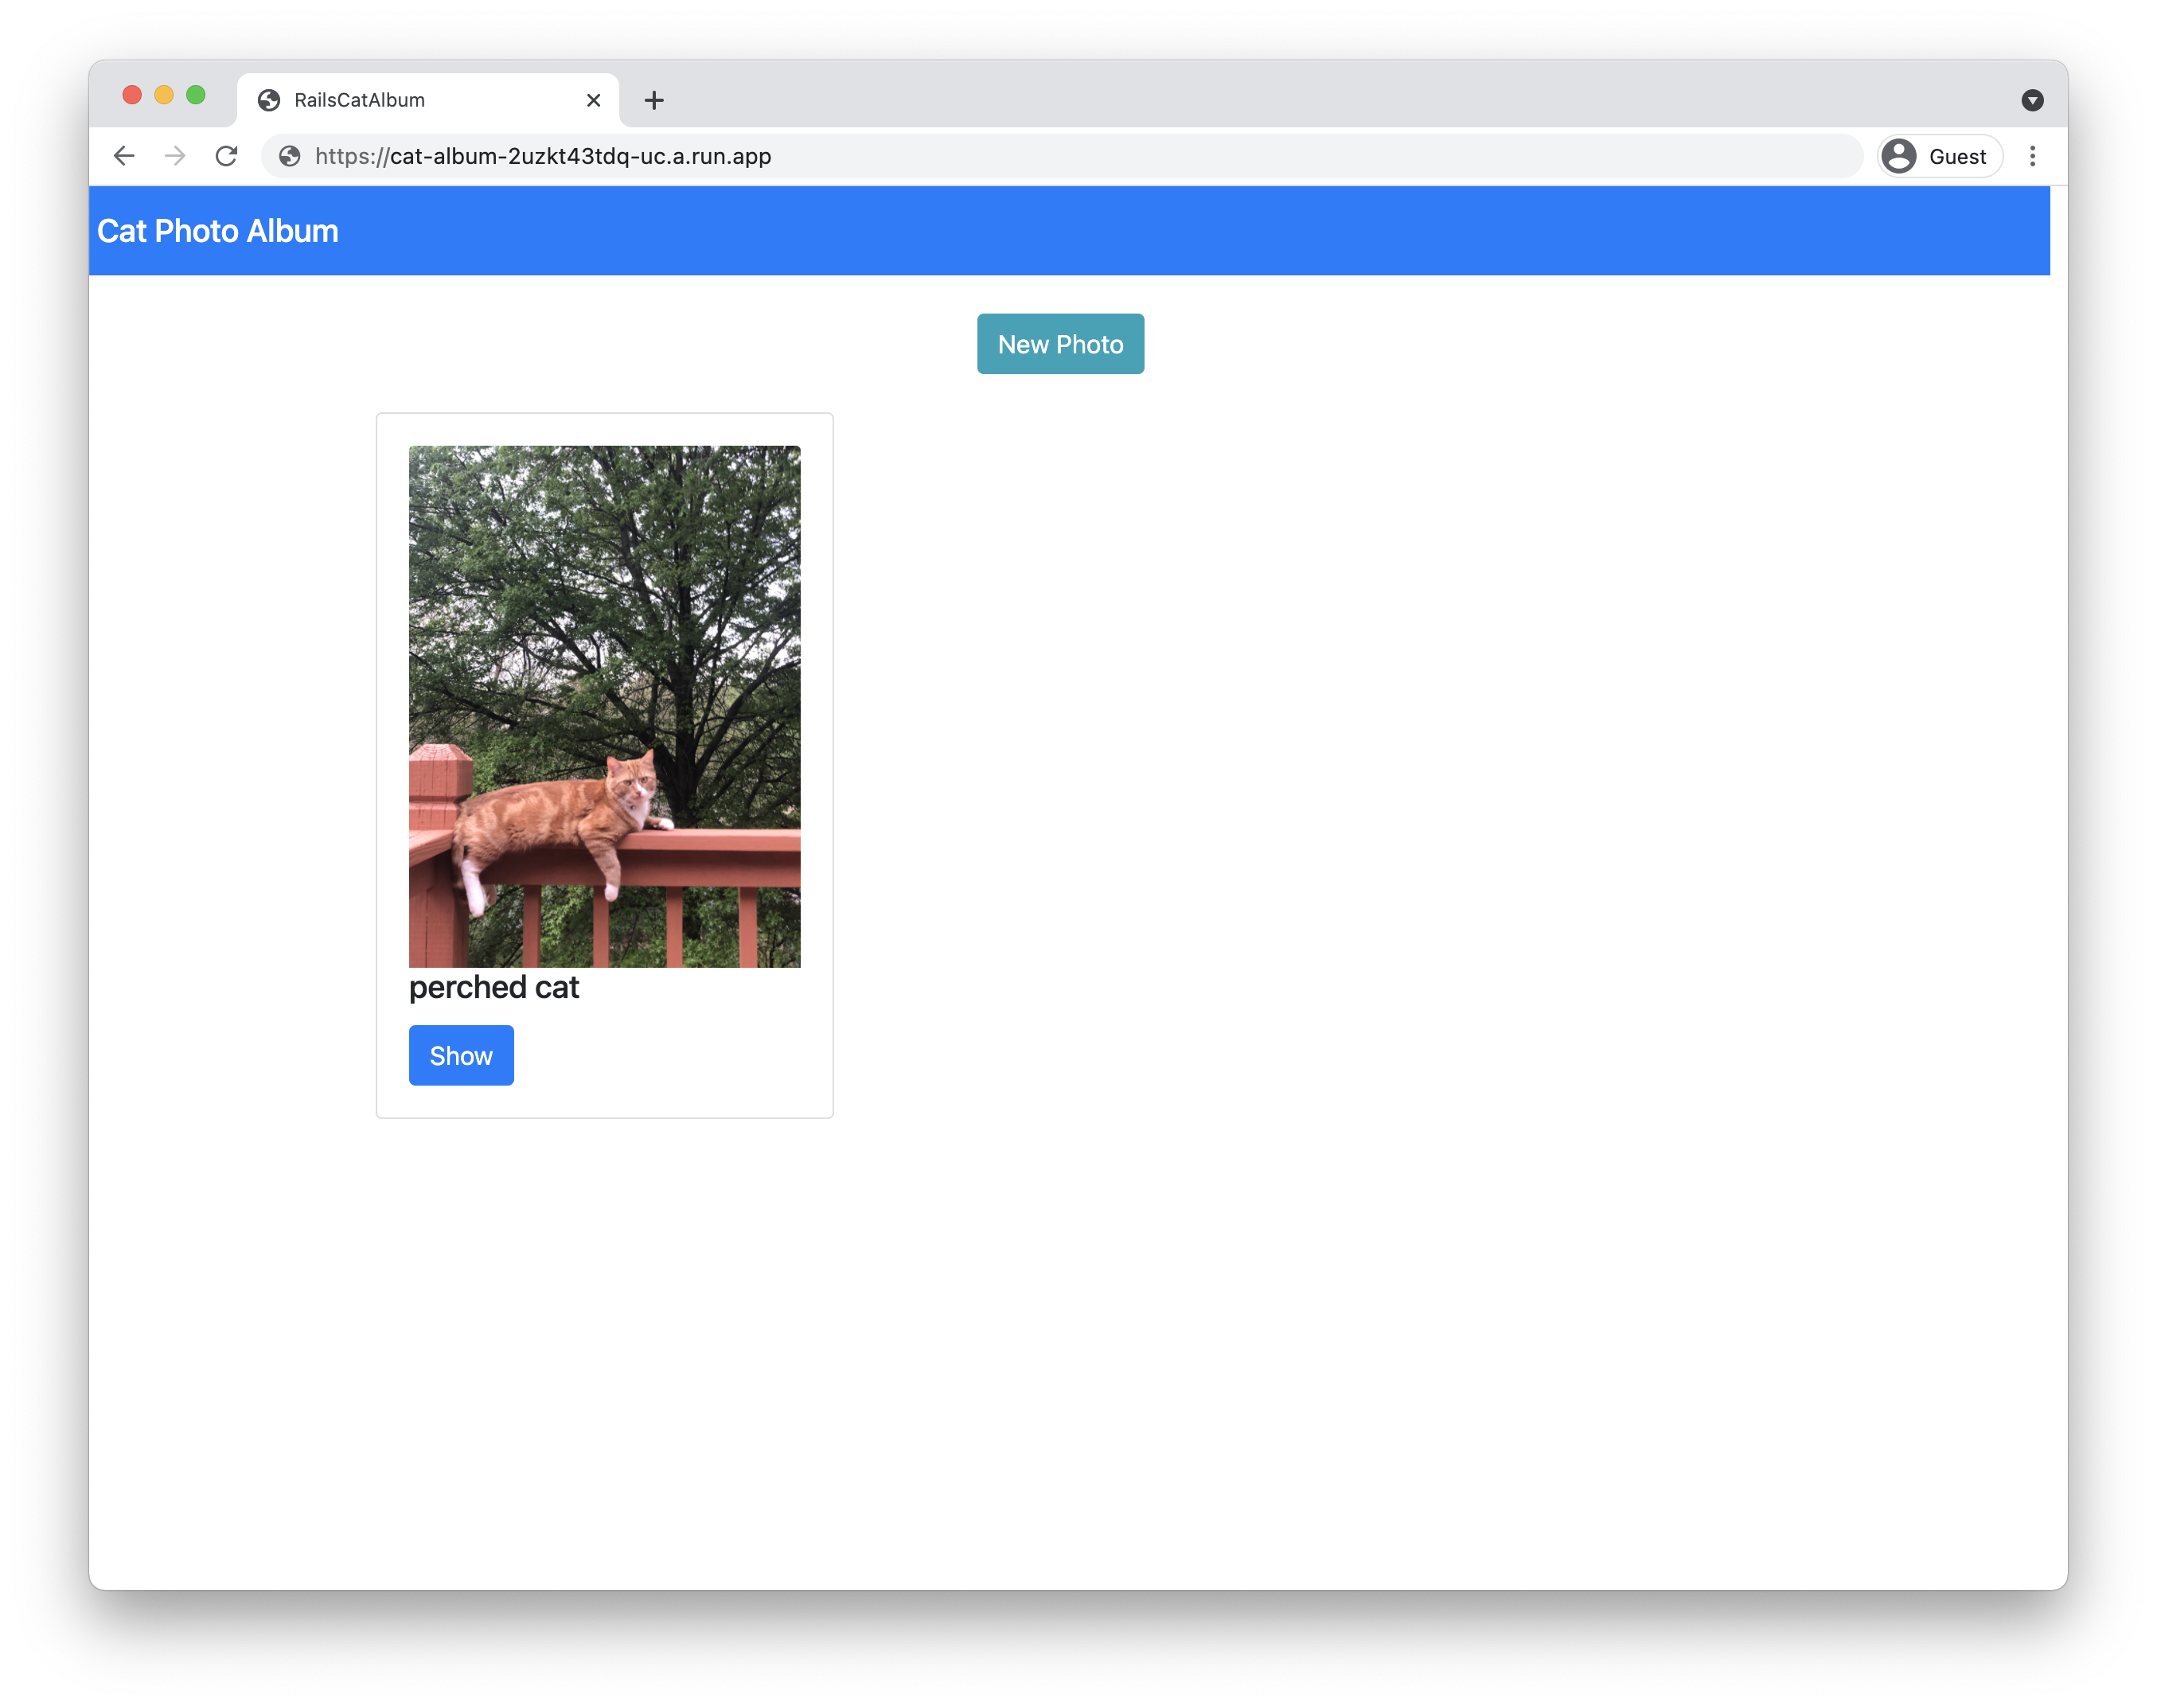Click the RailsCatAlbum browser tab label
2157x1708 pixels.
pos(361,98)
